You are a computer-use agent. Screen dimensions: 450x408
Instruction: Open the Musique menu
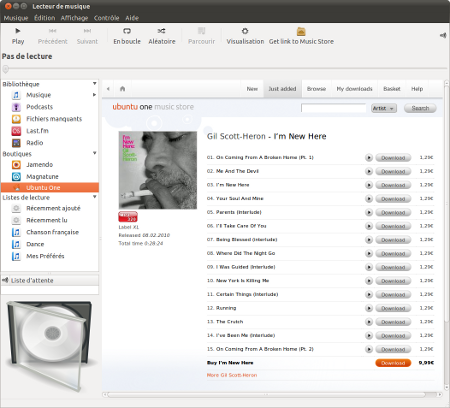click(16, 18)
